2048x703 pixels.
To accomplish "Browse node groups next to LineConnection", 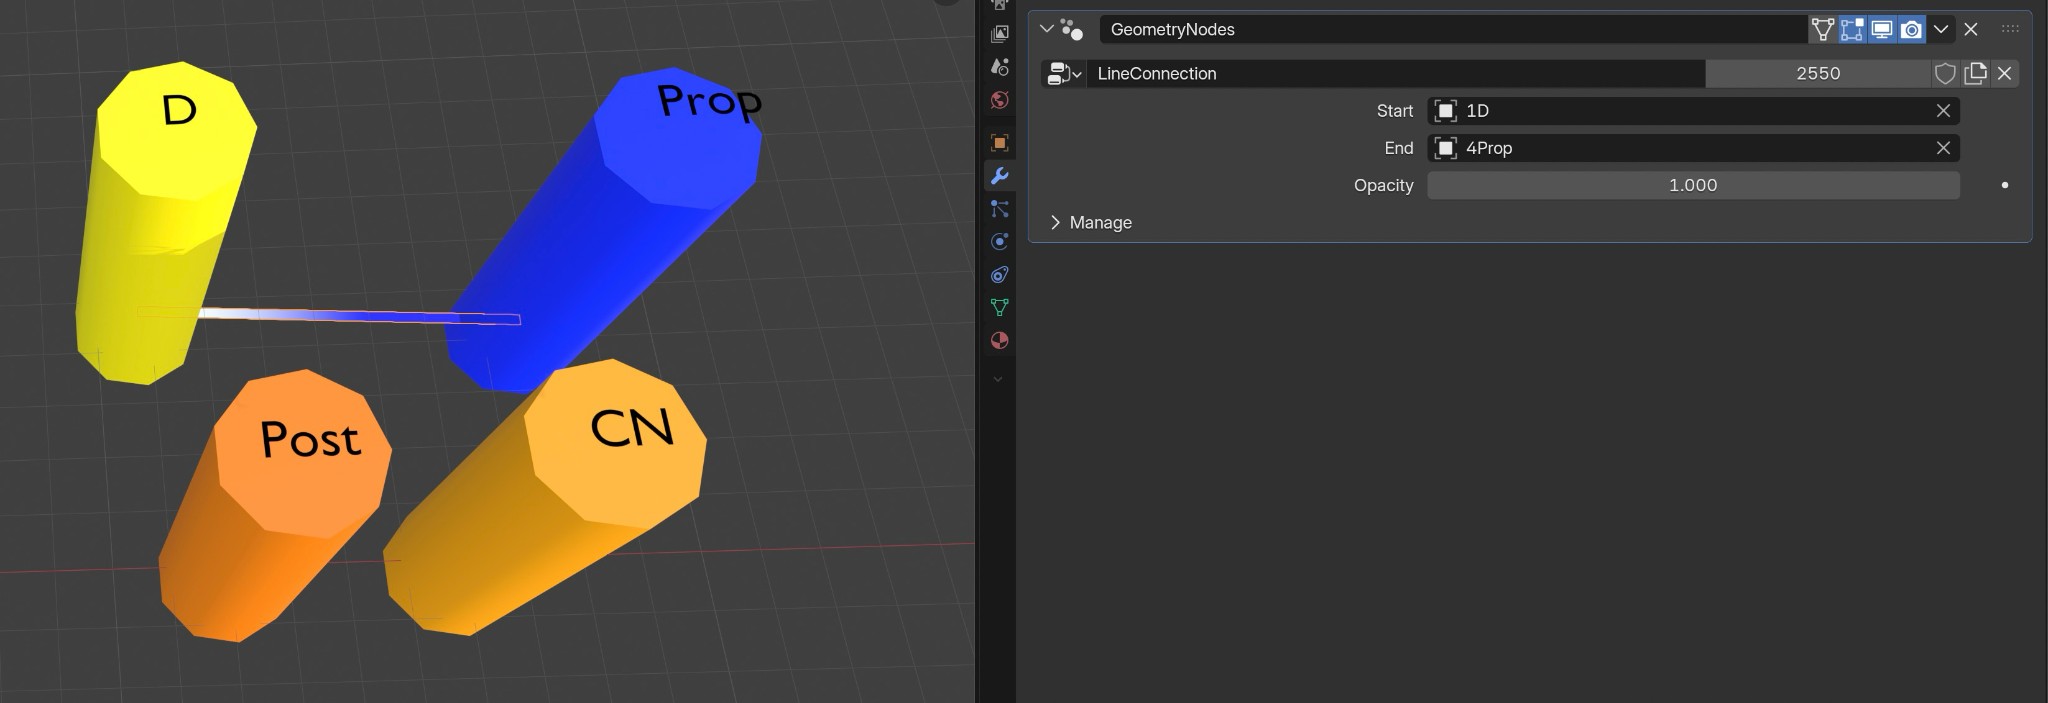I will (1064, 74).
